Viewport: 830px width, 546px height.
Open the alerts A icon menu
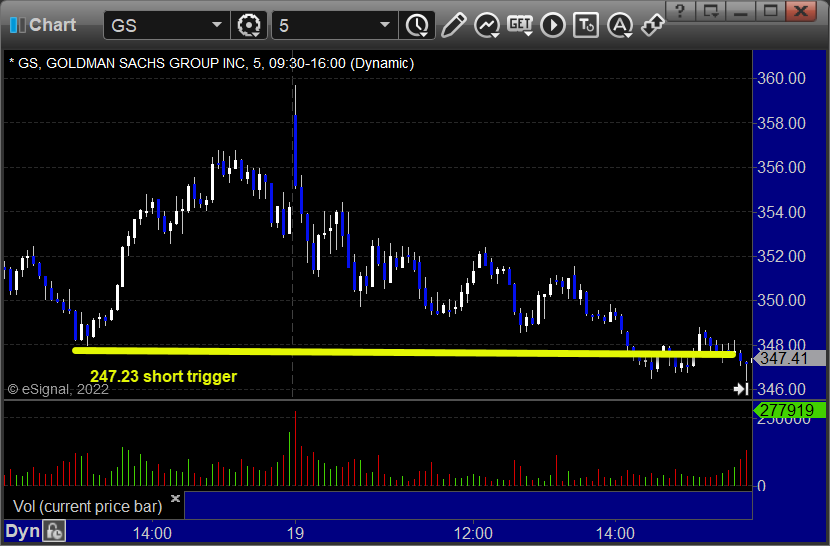click(619, 25)
